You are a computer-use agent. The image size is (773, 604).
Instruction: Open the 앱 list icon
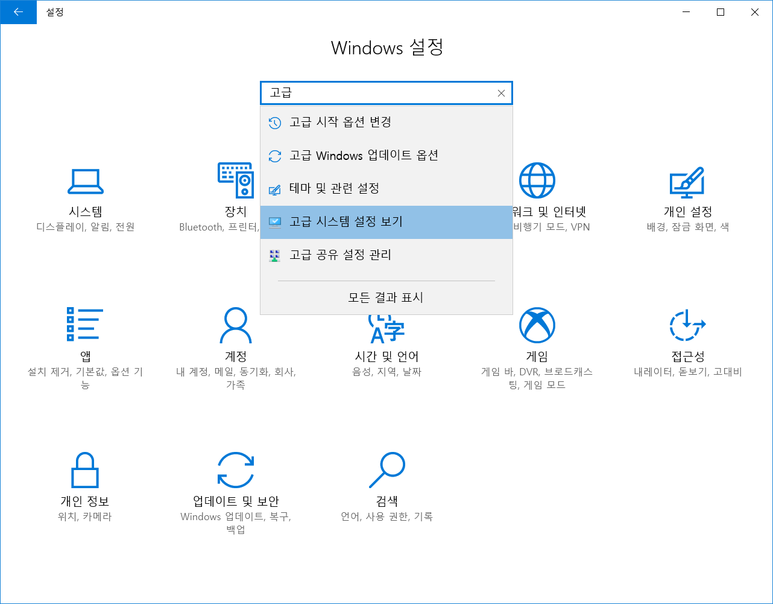85,324
